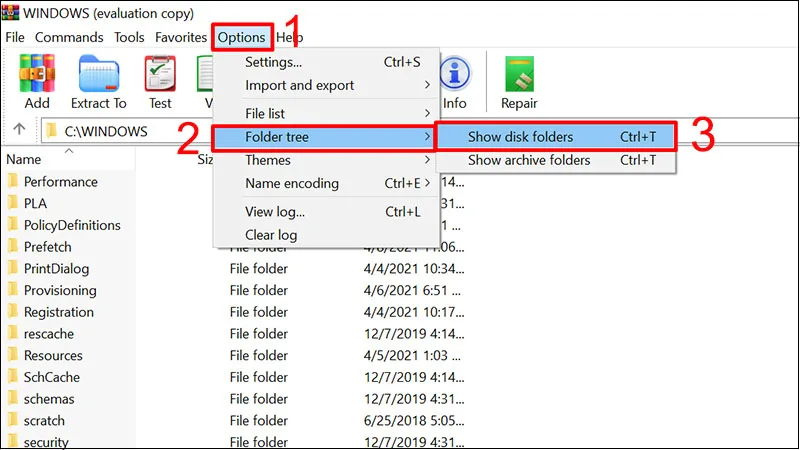Open the Commands menu
This screenshot has height=450, width=800.
pos(69,37)
